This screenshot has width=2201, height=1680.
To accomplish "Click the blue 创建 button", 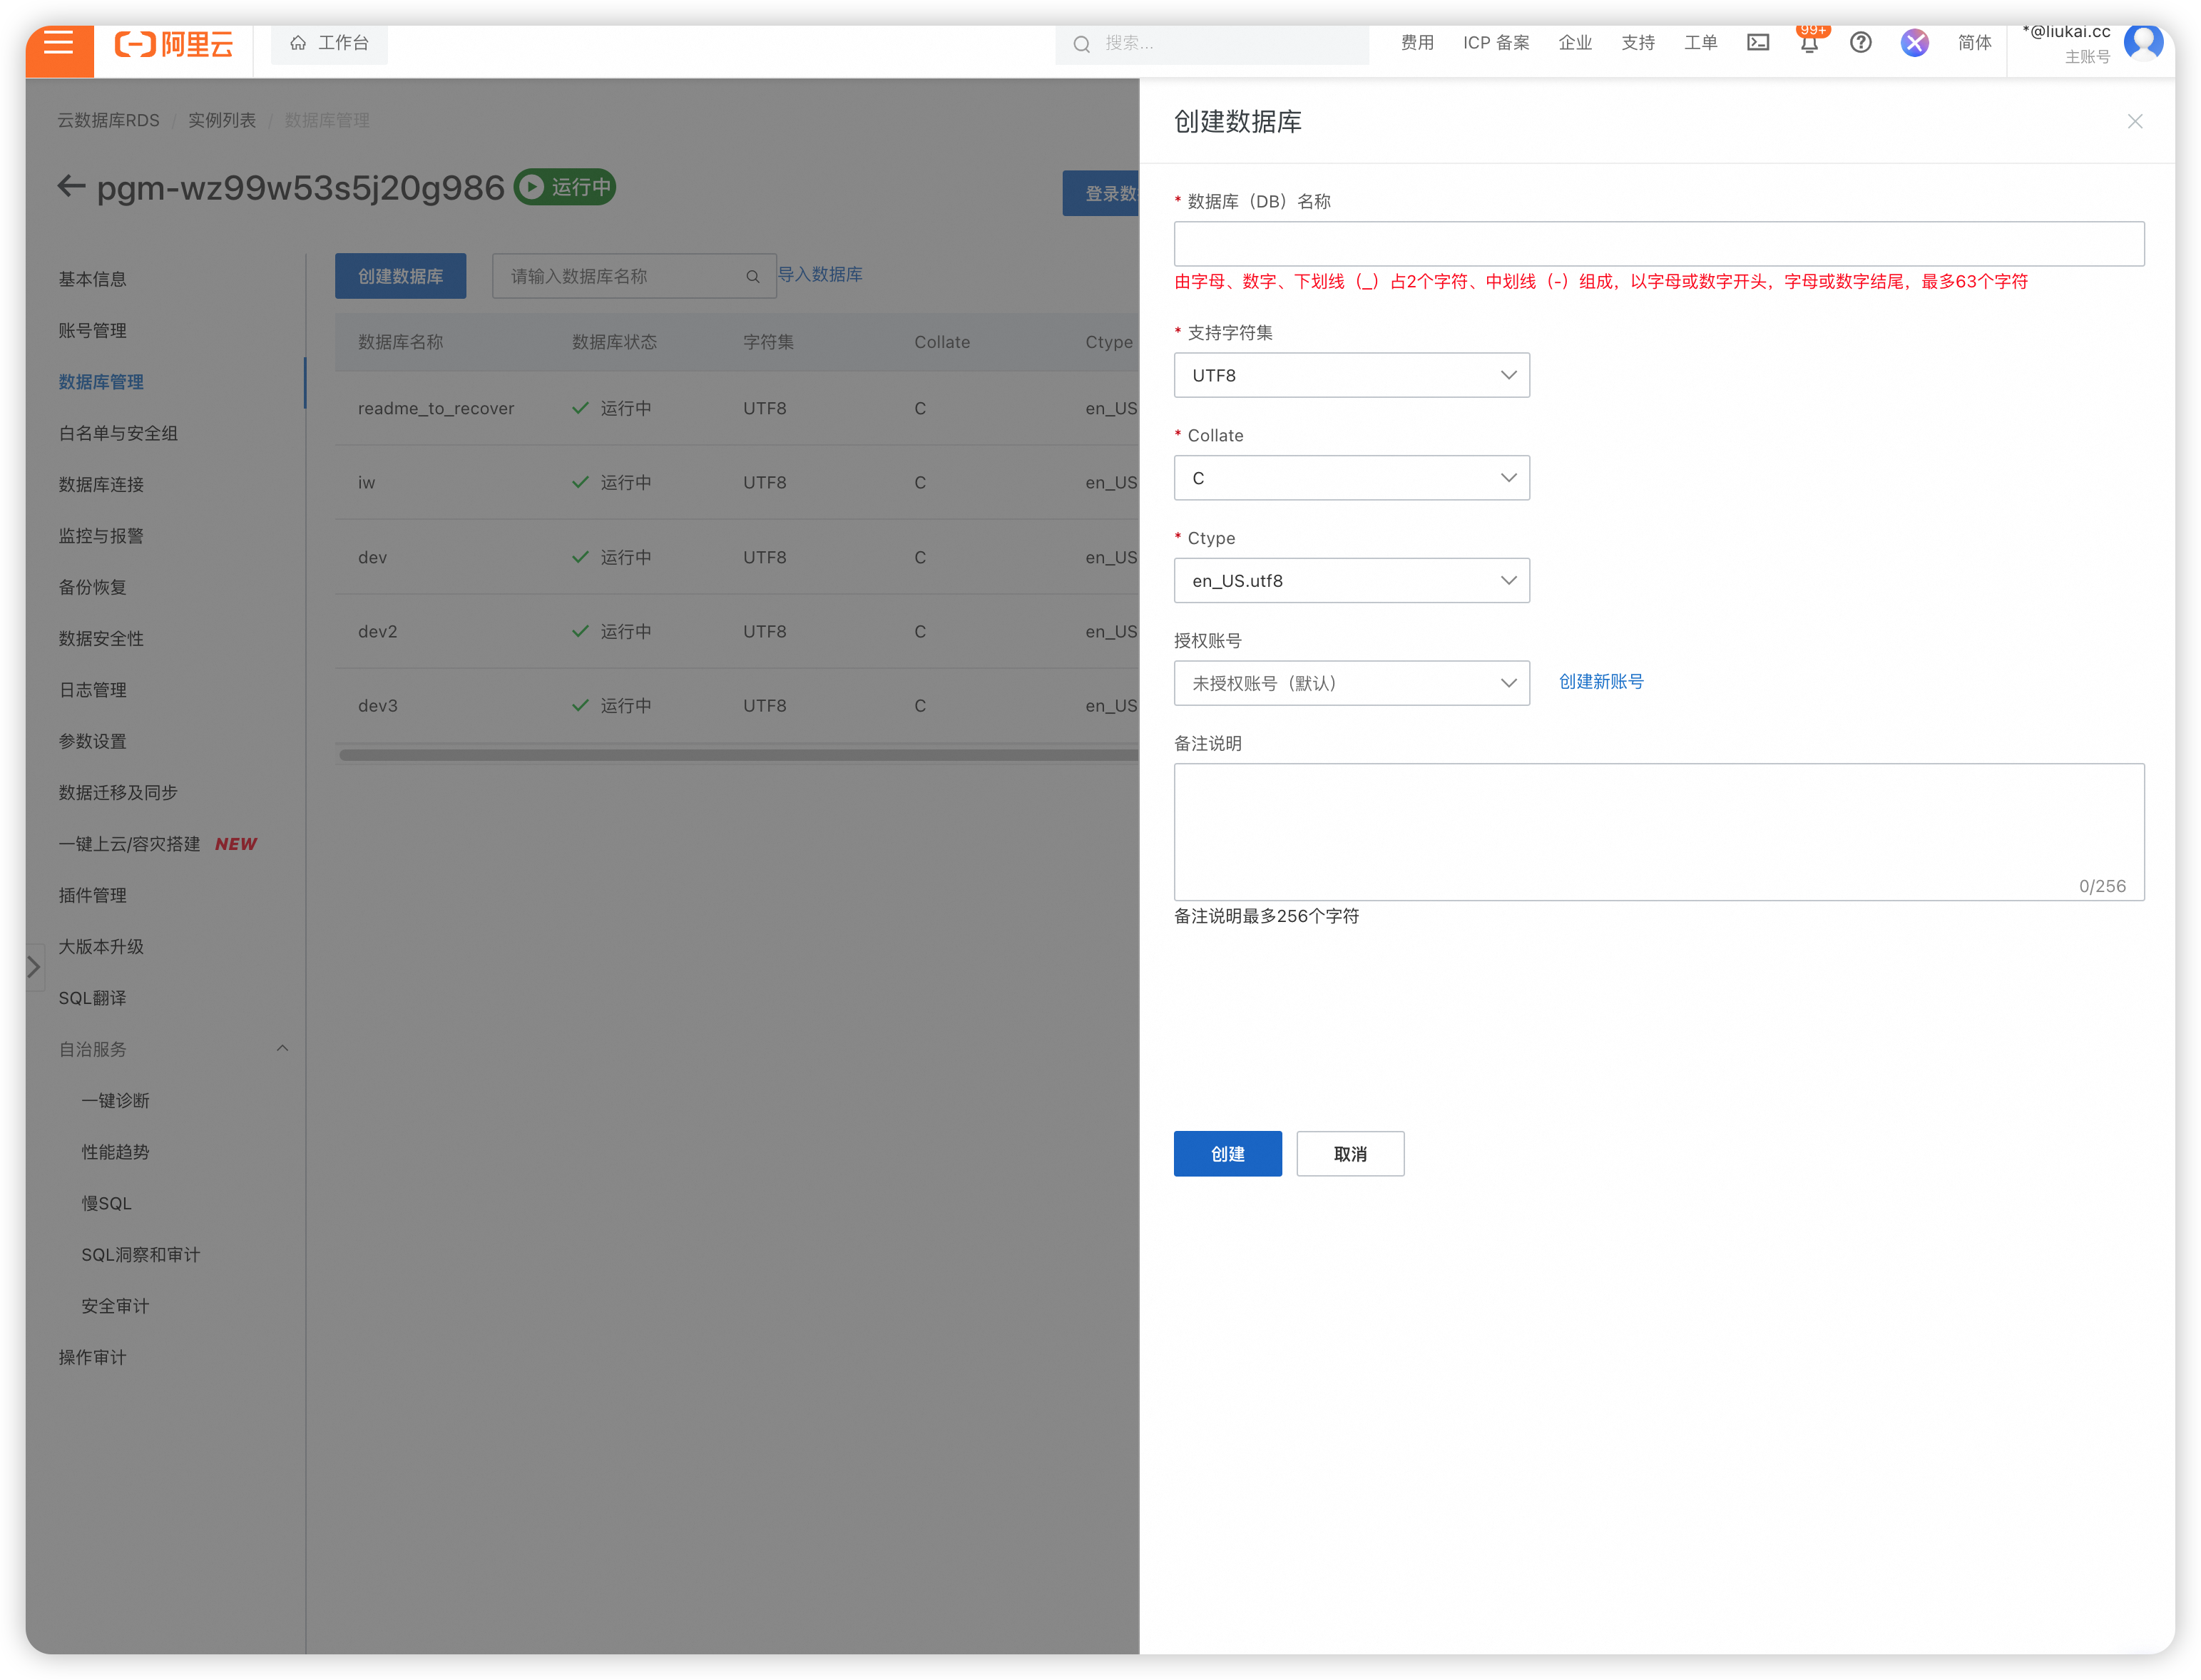I will pos(1227,1154).
